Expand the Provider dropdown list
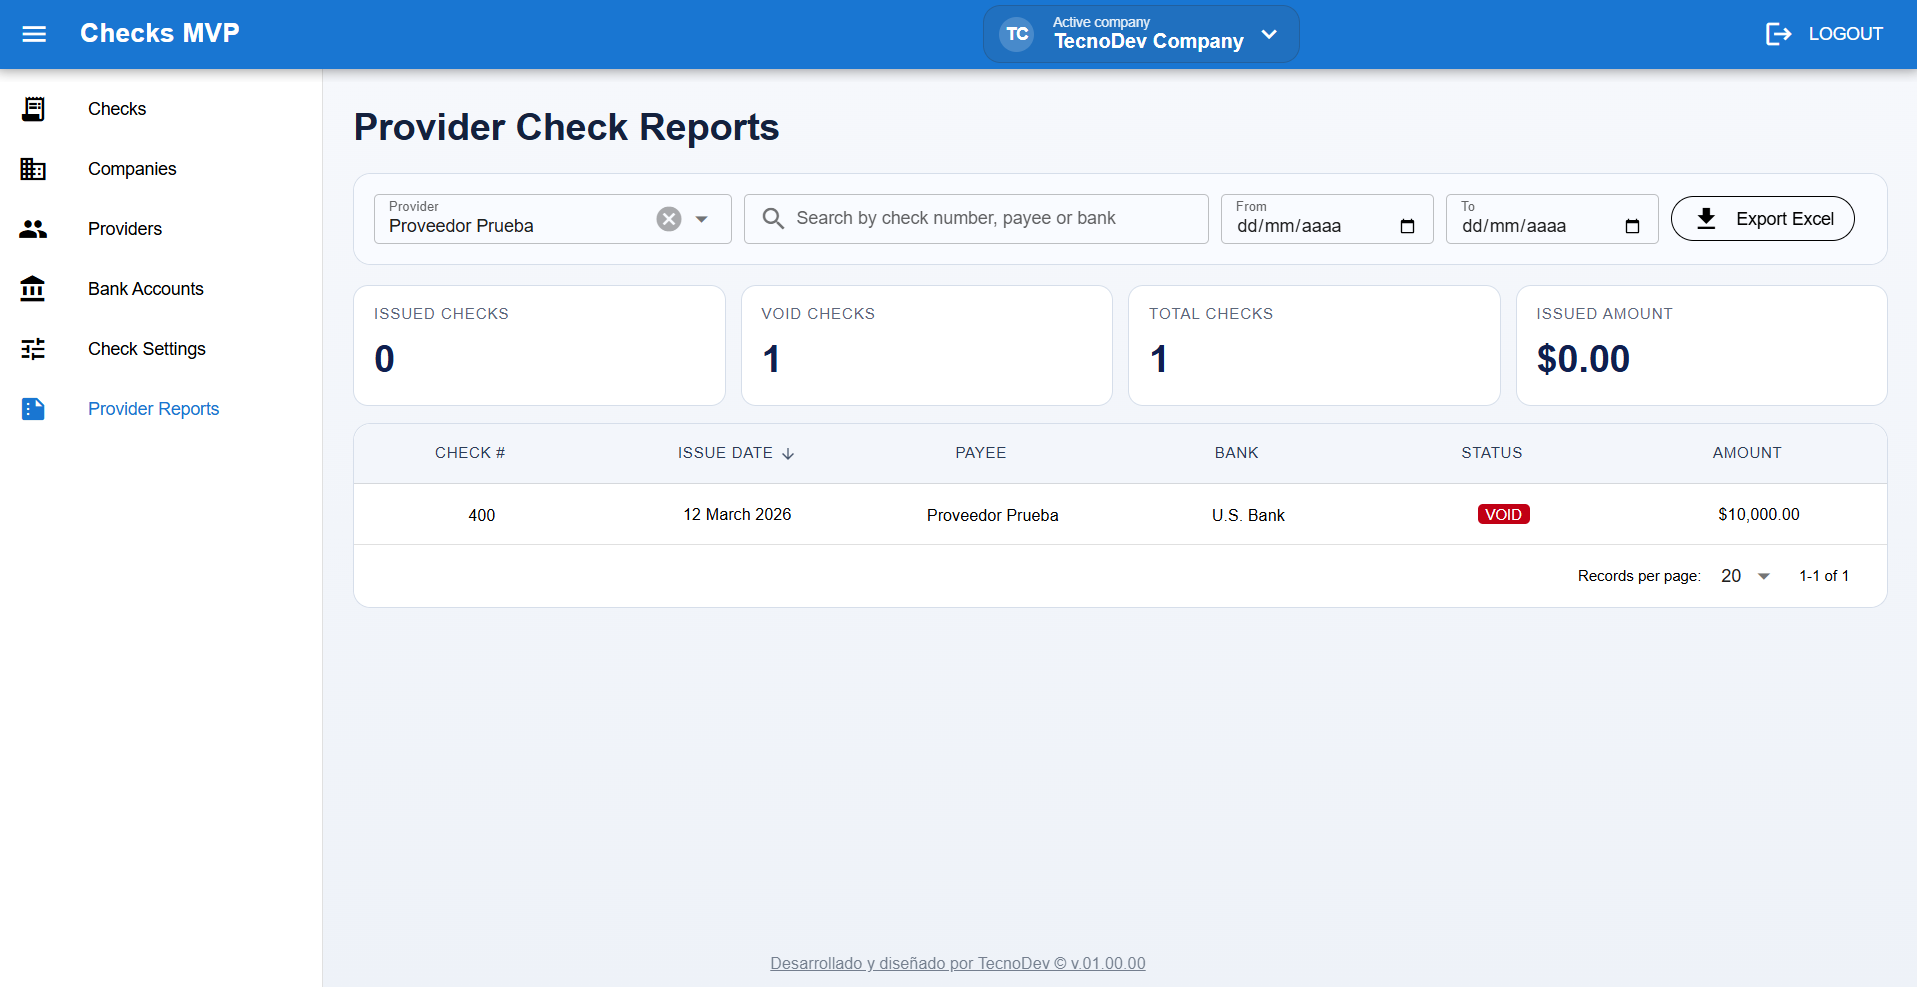The image size is (1917, 987). tap(702, 219)
